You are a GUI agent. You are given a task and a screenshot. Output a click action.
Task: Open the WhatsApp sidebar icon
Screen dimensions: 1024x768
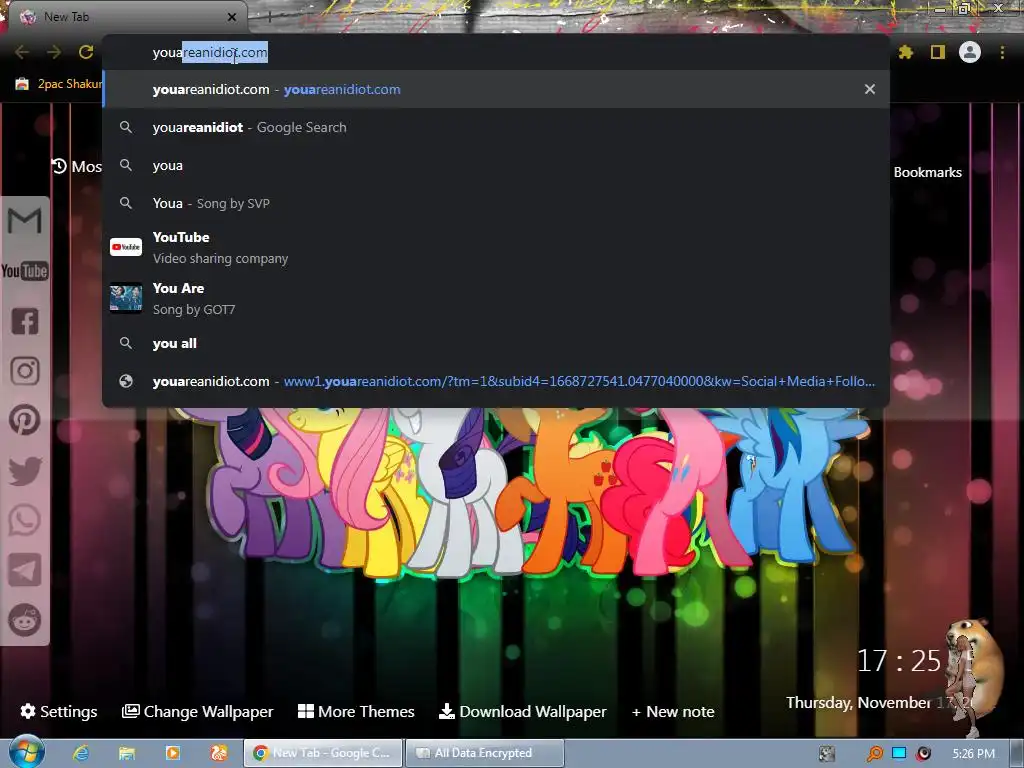(x=25, y=520)
